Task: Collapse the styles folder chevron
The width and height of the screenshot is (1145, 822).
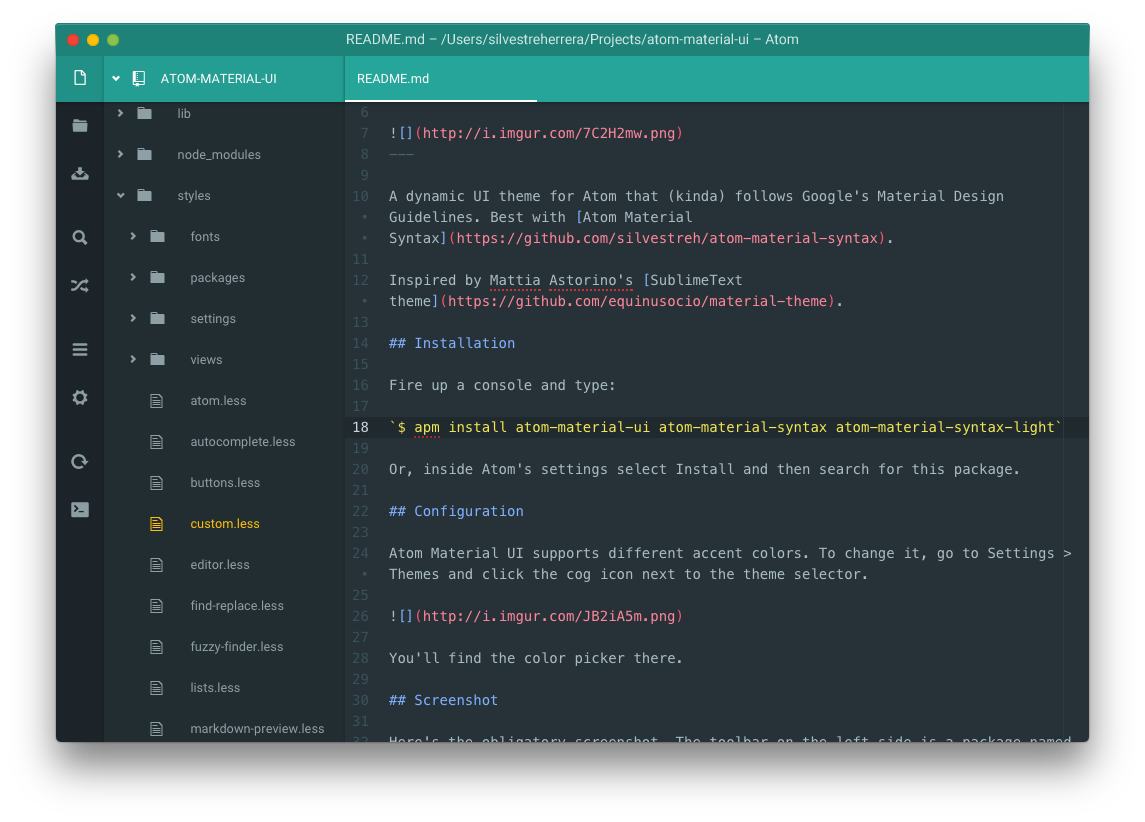Action: coord(120,195)
